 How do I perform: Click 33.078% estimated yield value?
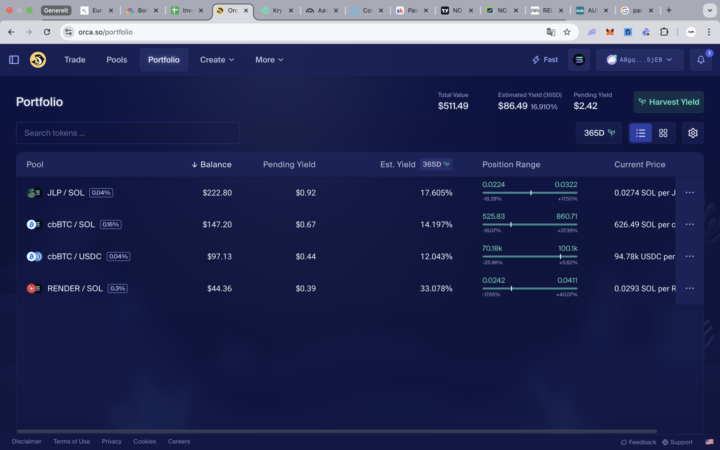pyautogui.click(x=436, y=288)
